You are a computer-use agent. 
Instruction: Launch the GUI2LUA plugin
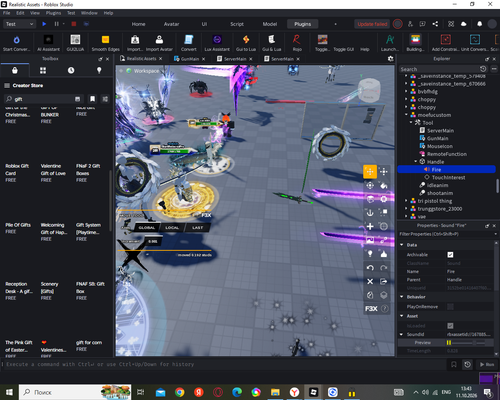pos(75,43)
